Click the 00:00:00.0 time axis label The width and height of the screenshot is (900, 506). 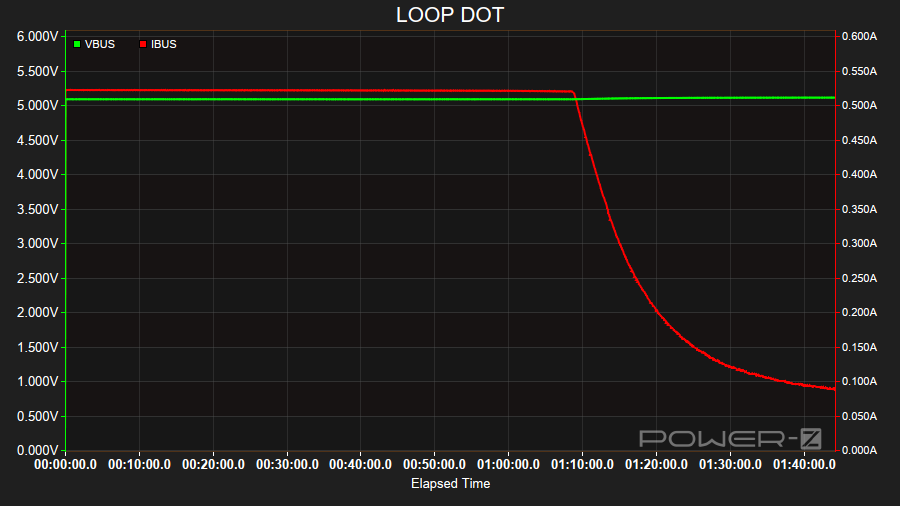pyautogui.click(x=66, y=465)
